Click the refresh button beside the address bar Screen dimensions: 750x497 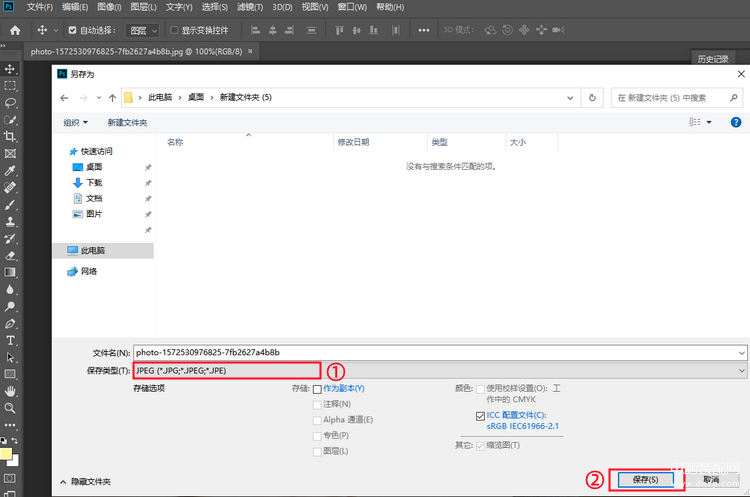pyautogui.click(x=592, y=98)
